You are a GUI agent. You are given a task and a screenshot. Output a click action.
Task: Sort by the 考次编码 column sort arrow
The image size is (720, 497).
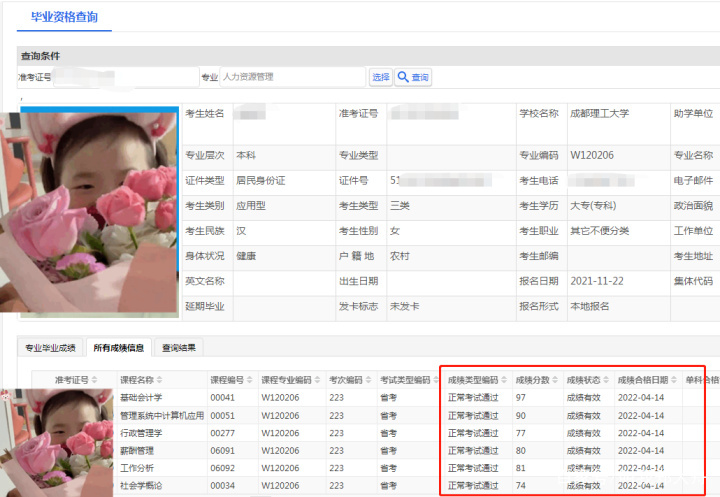pyautogui.click(x=366, y=381)
